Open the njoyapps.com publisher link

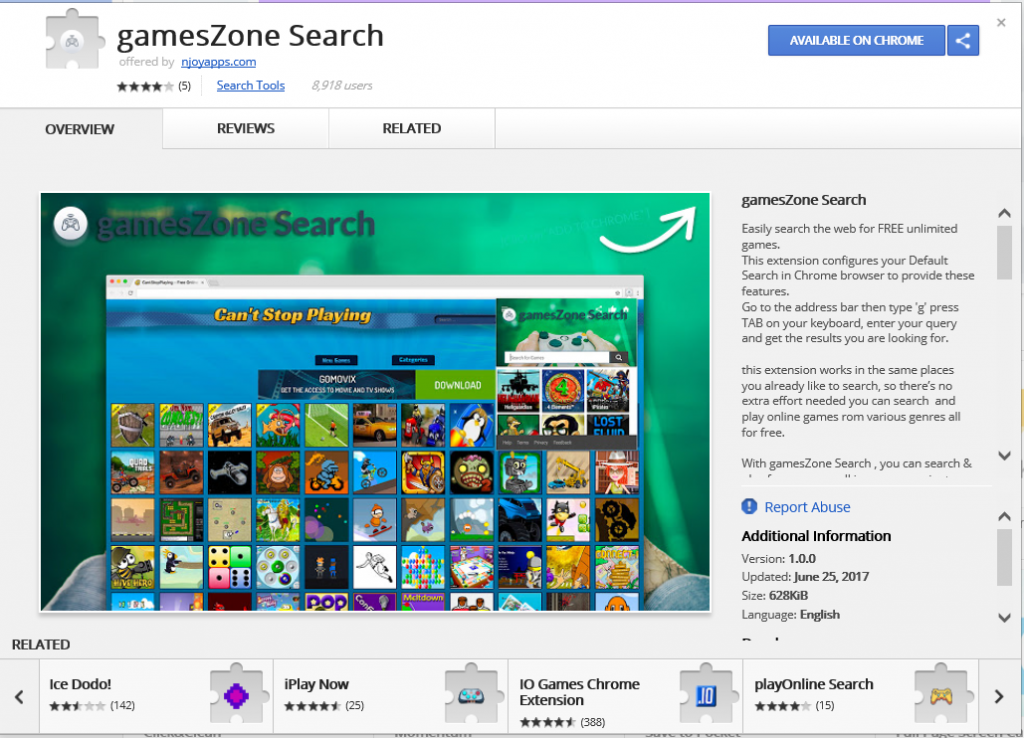(218, 62)
